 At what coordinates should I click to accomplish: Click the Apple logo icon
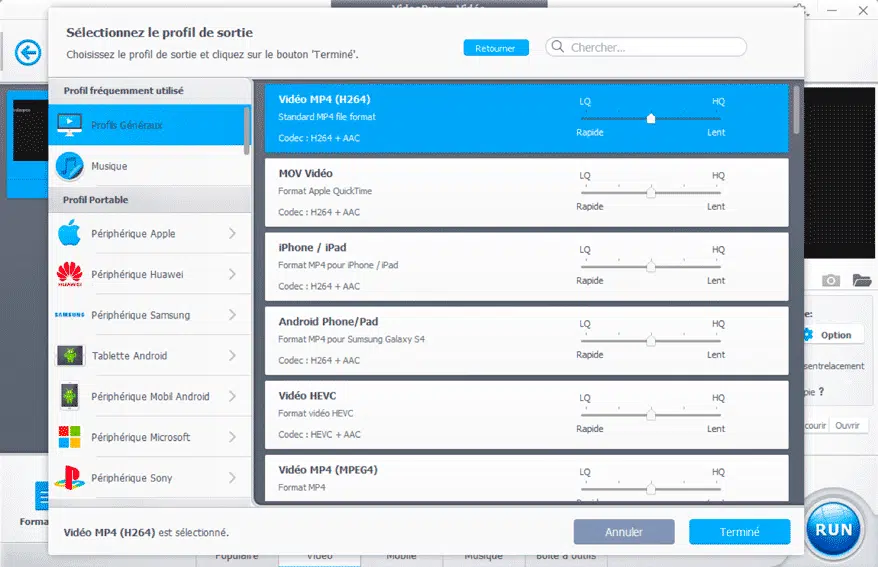pos(69,233)
